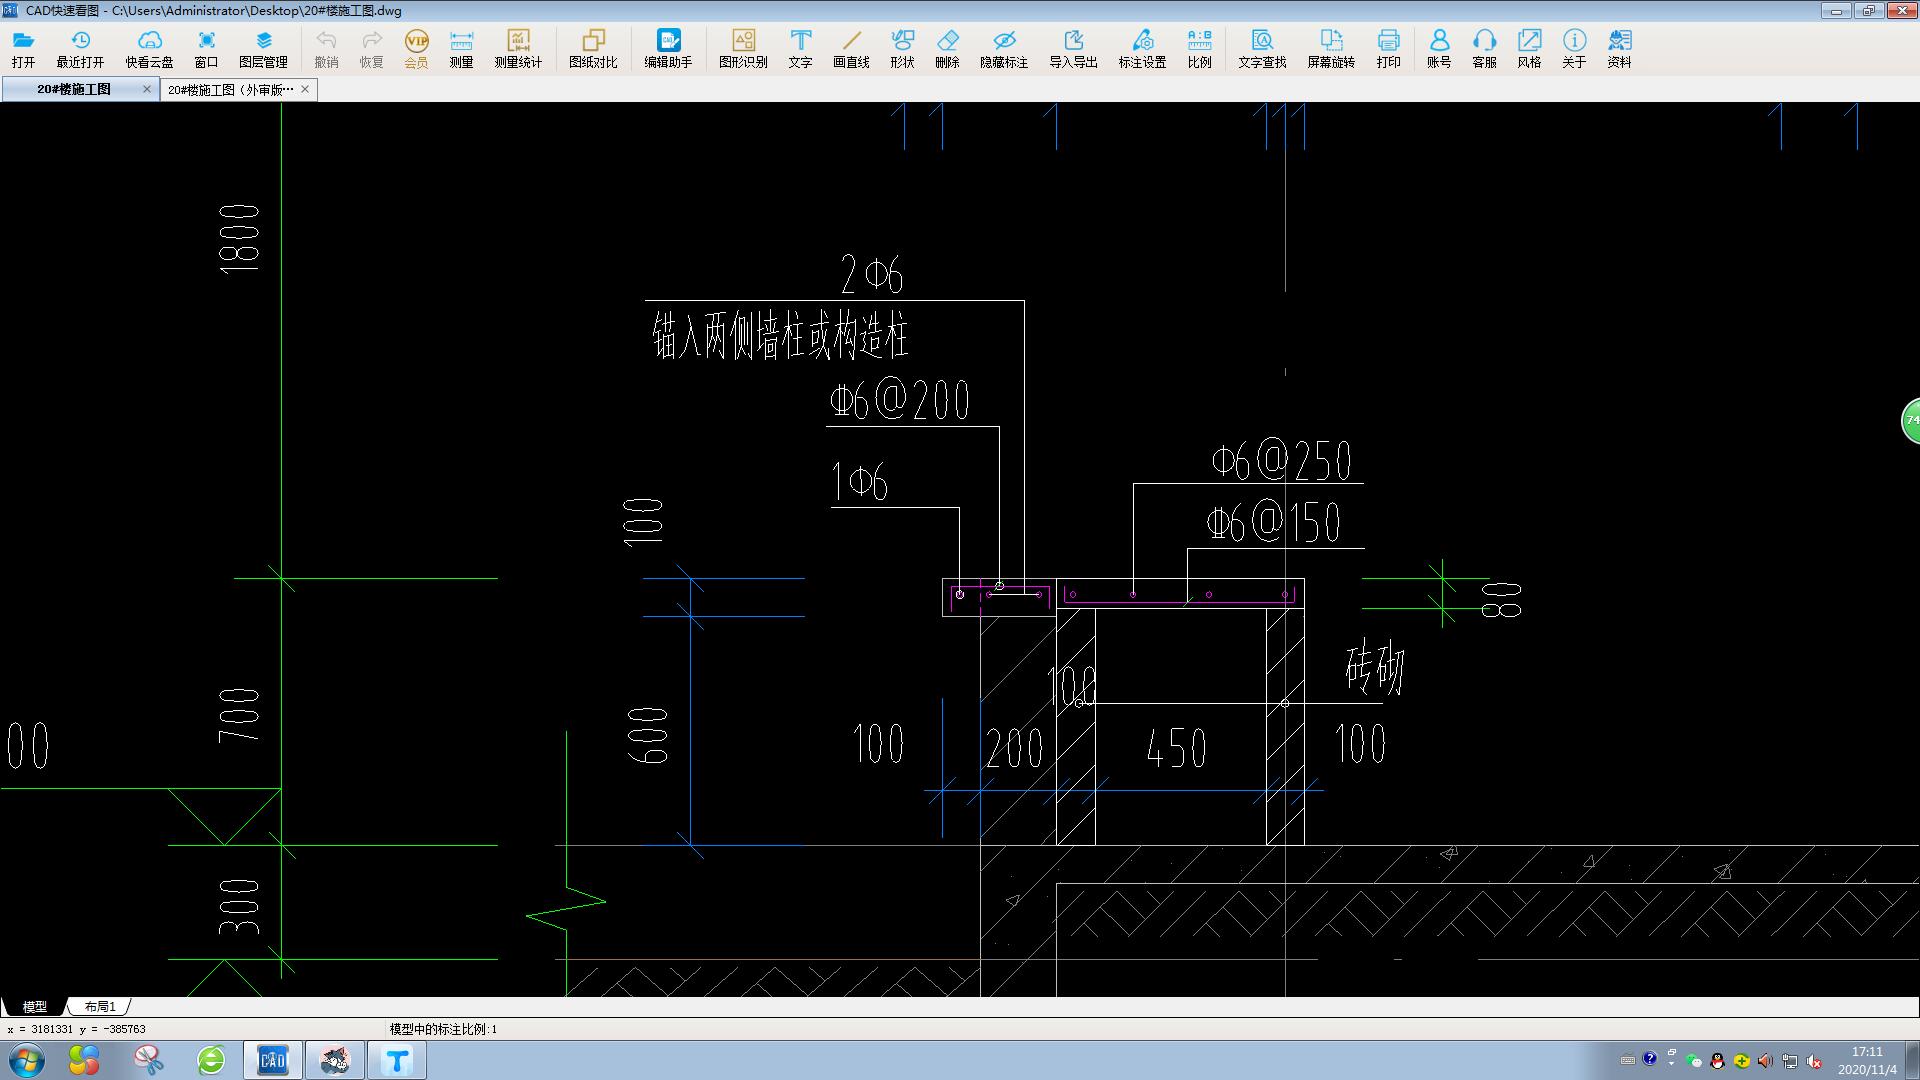Rotate the view with 屏幕旋转
This screenshot has height=1080, width=1920.
(x=1331, y=48)
